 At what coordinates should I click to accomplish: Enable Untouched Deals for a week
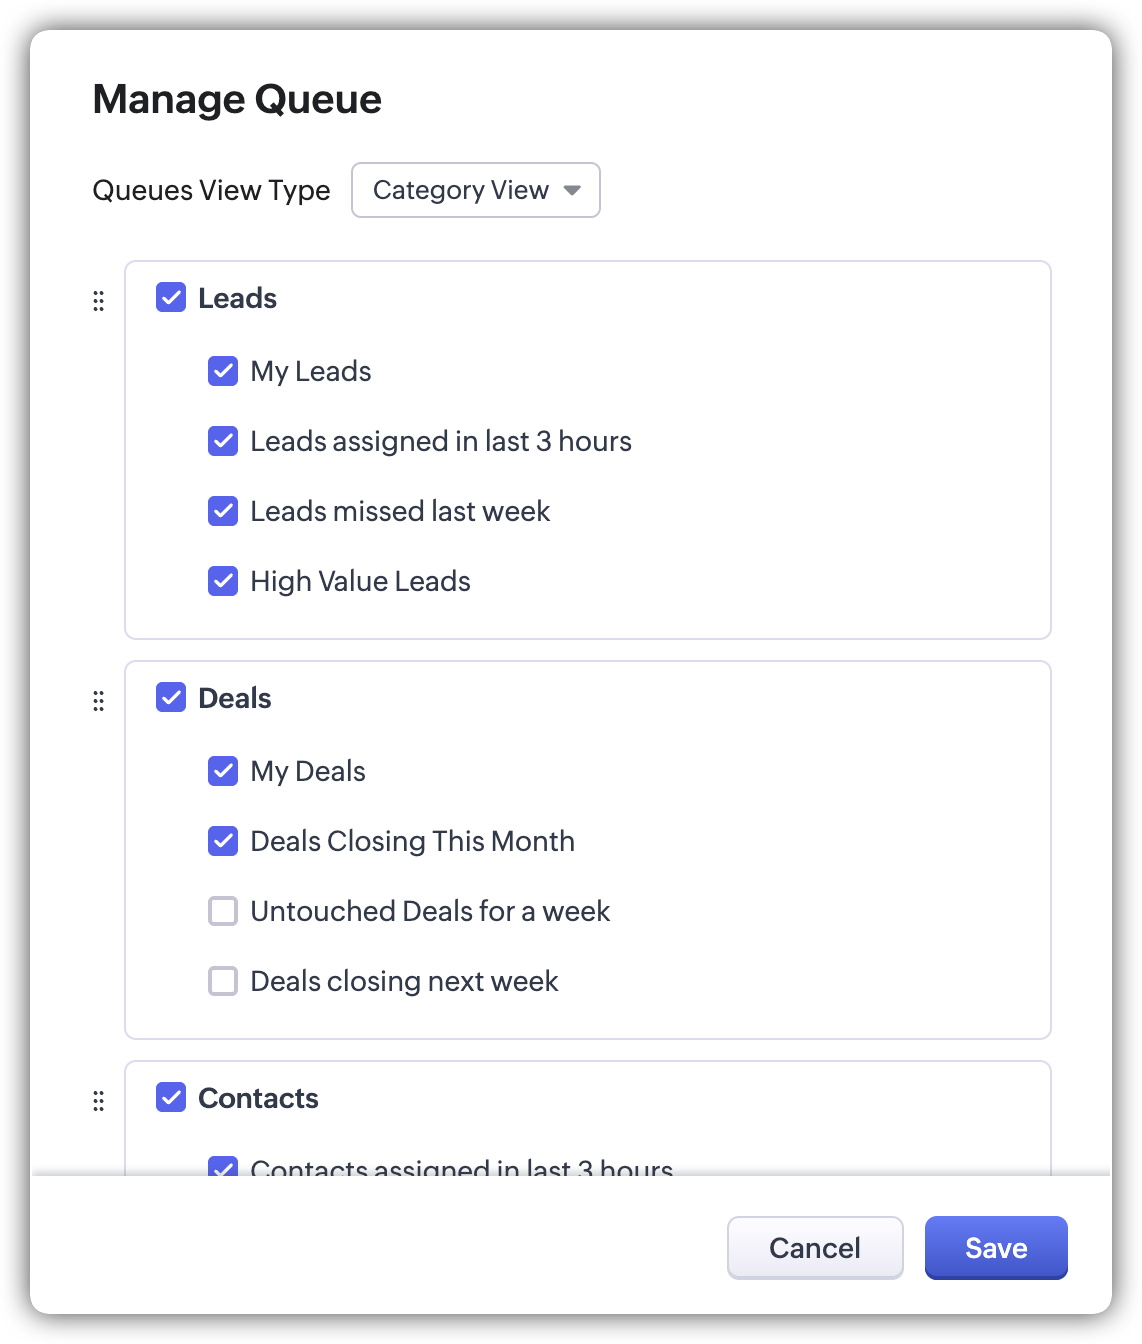[x=223, y=911]
